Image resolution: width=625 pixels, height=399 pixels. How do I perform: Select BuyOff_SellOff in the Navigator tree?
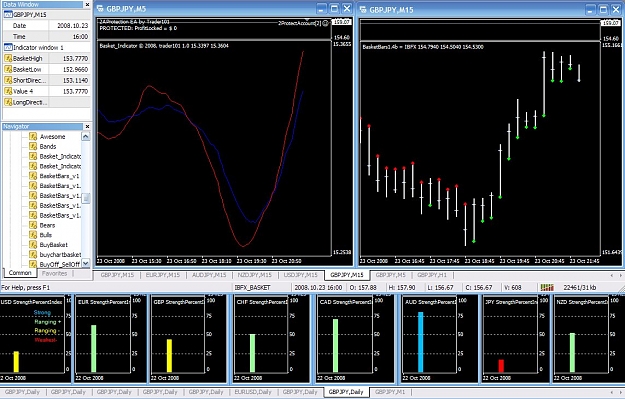(60, 264)
